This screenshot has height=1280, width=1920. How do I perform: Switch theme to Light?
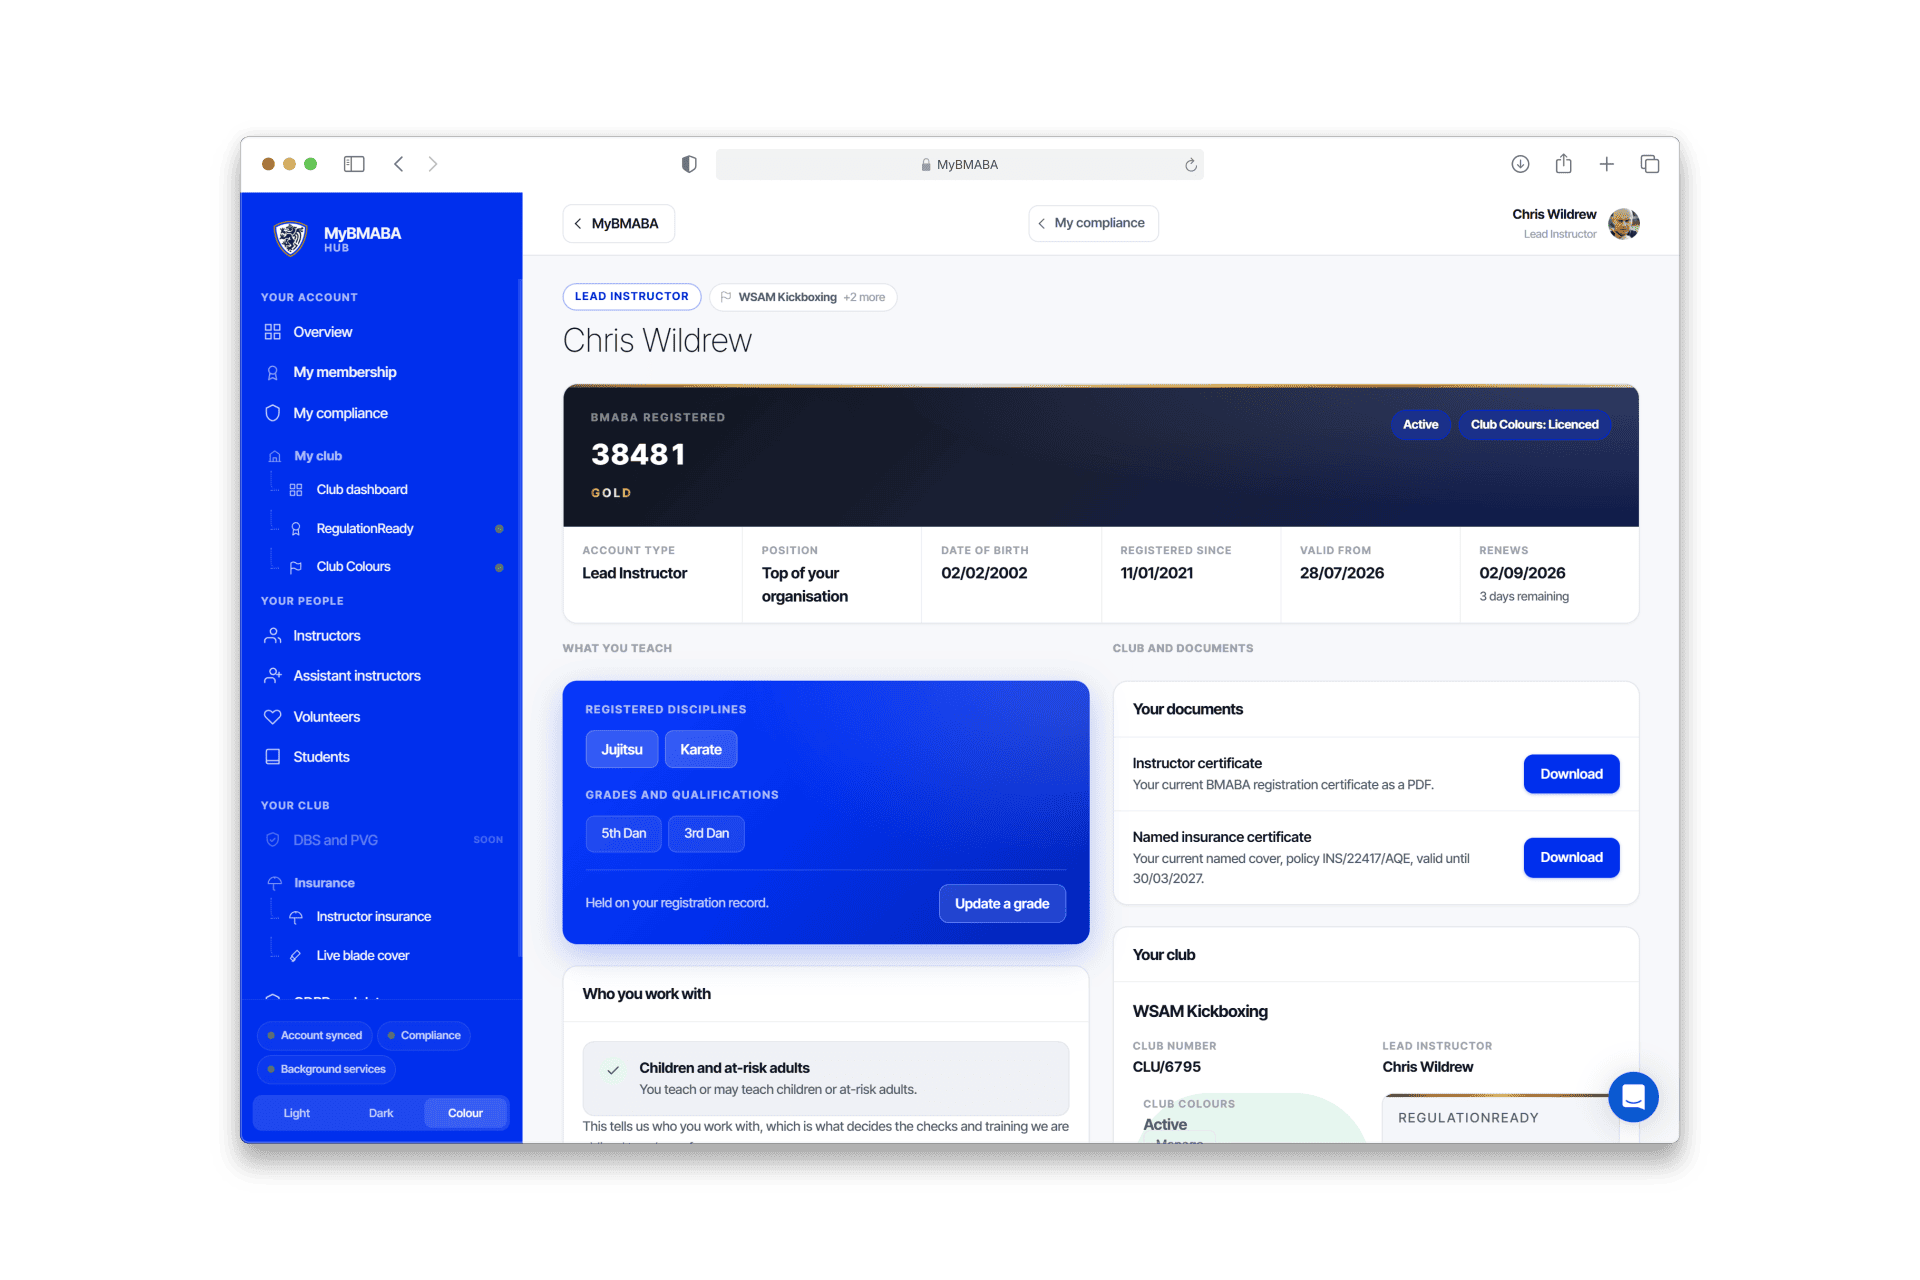tap(297, 1113)
